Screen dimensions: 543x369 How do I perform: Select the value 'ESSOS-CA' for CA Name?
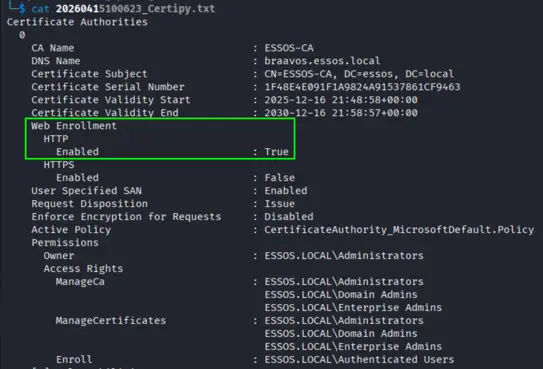pyautogui.click(x=289, y=48)
